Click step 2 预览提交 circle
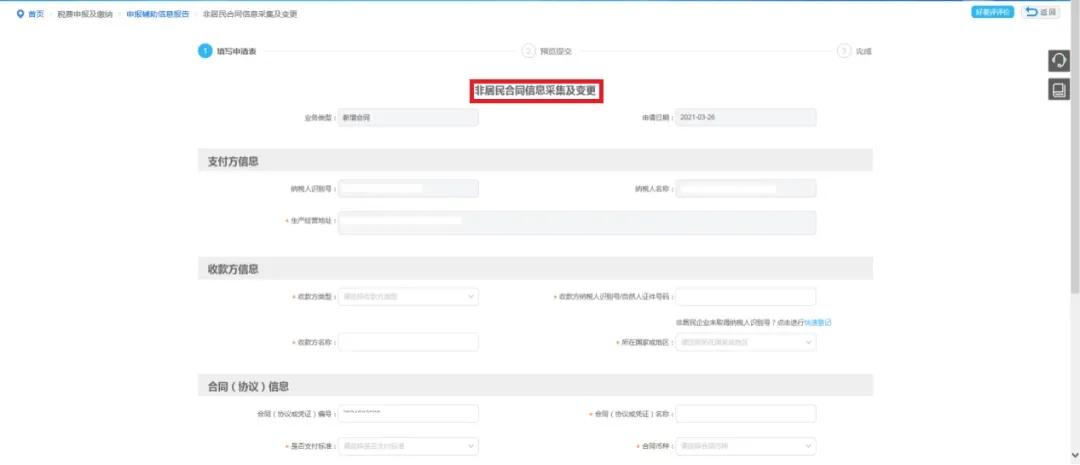This screenshot has height=465, width=1080. click(528, 51)
